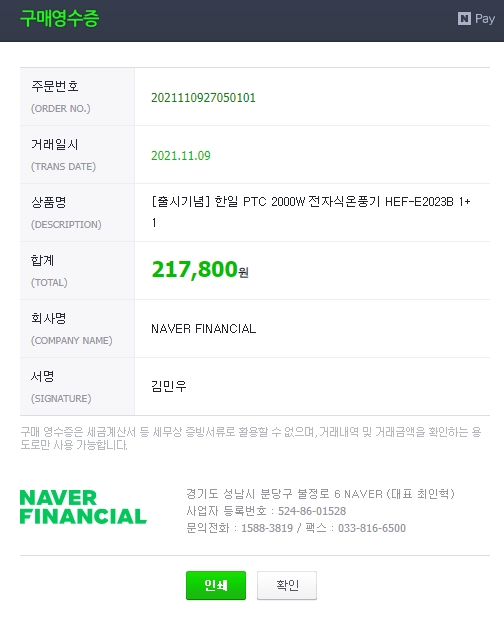This screenshot has height=618, width=504.
Task: Click the 합계 (TOTAL) label
Action: pyautogui.click(x=49, y=271)
